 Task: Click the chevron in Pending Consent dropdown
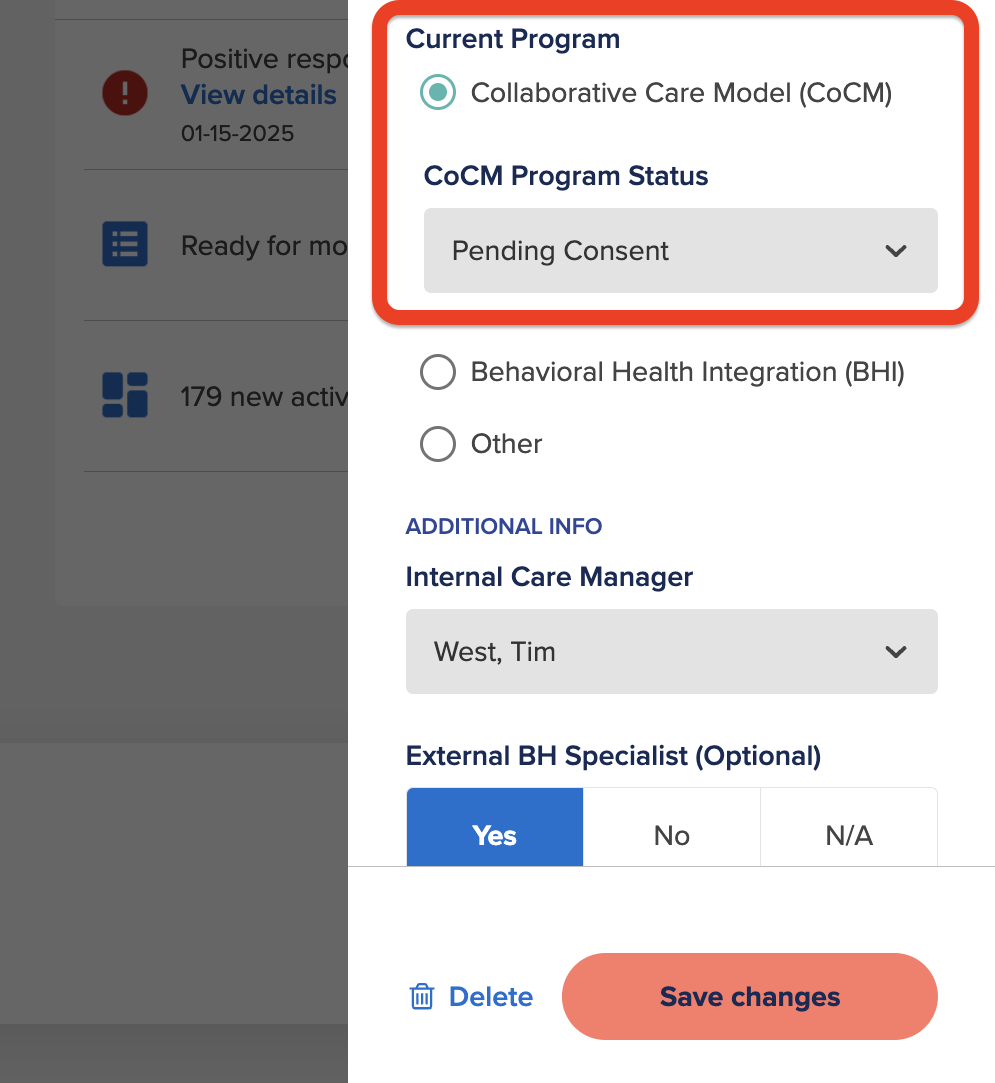[896, 251]
